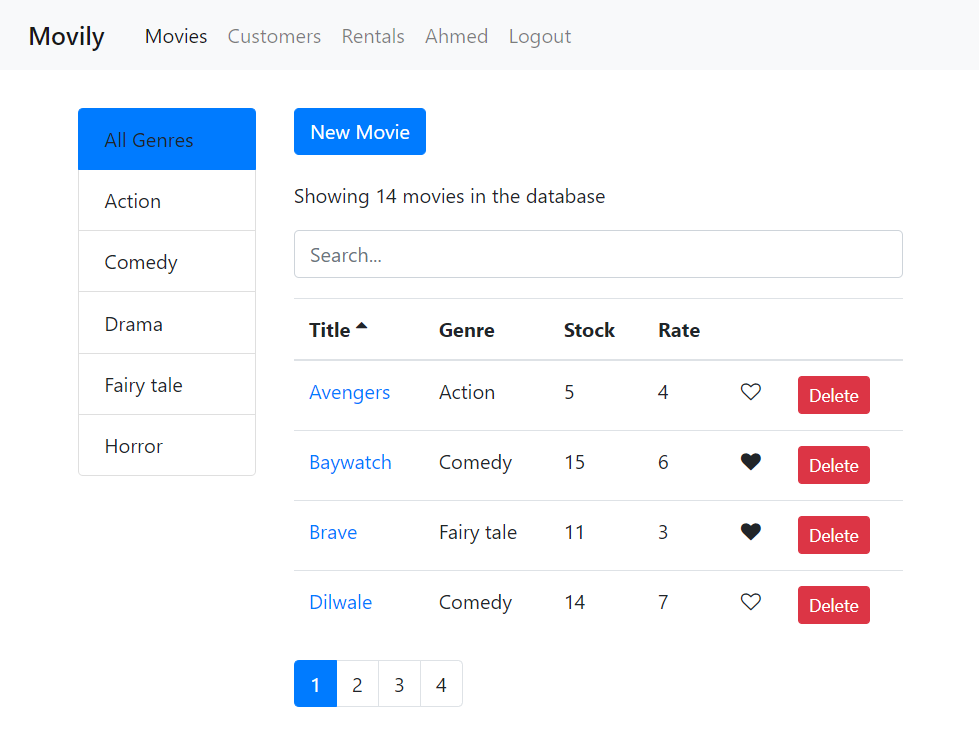Screen dimensions: 979x732
Task: Click Dilwale row genre 'Comedy' cell
Action: [x=475, y=602]
